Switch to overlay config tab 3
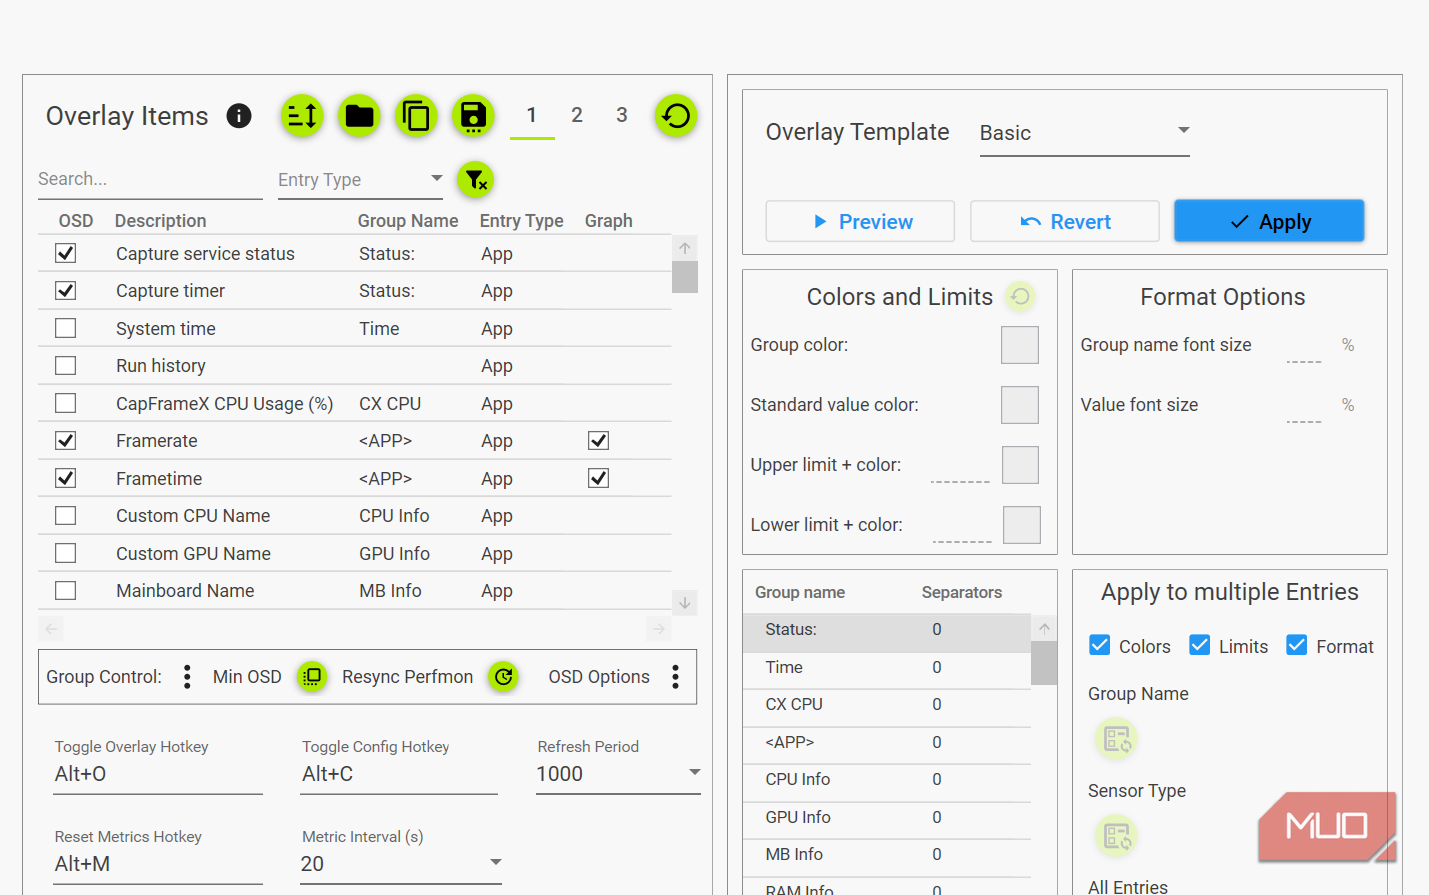 (622, 115)
